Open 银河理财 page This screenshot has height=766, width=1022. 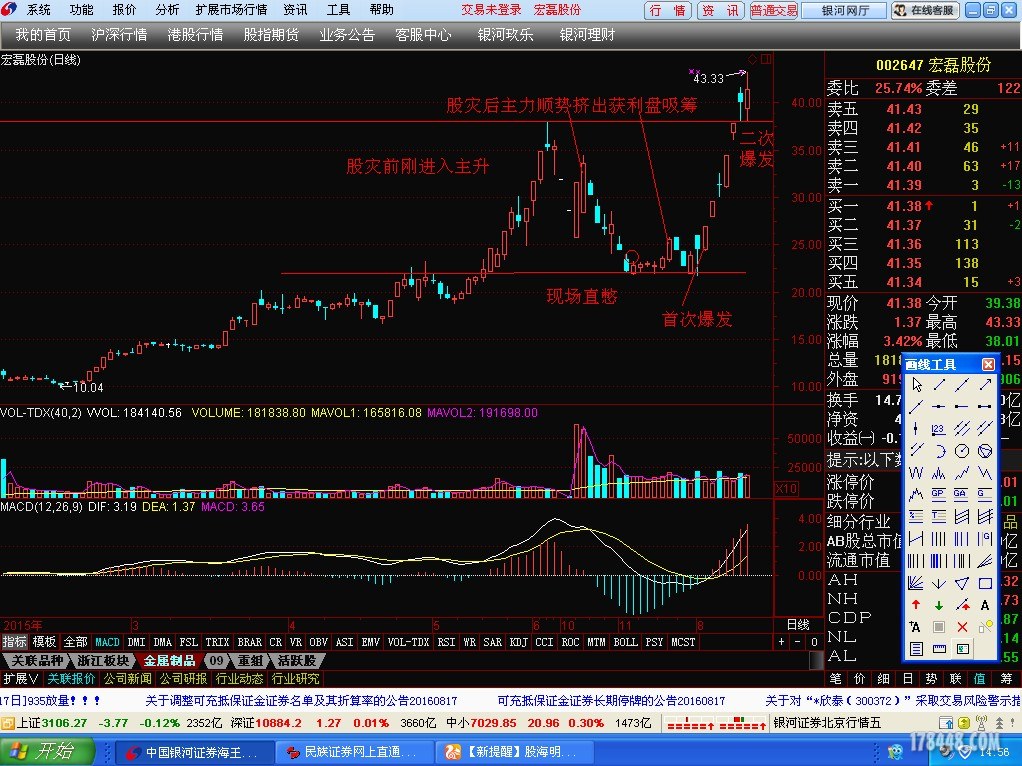pyautogui.click(x=587, y=35)
